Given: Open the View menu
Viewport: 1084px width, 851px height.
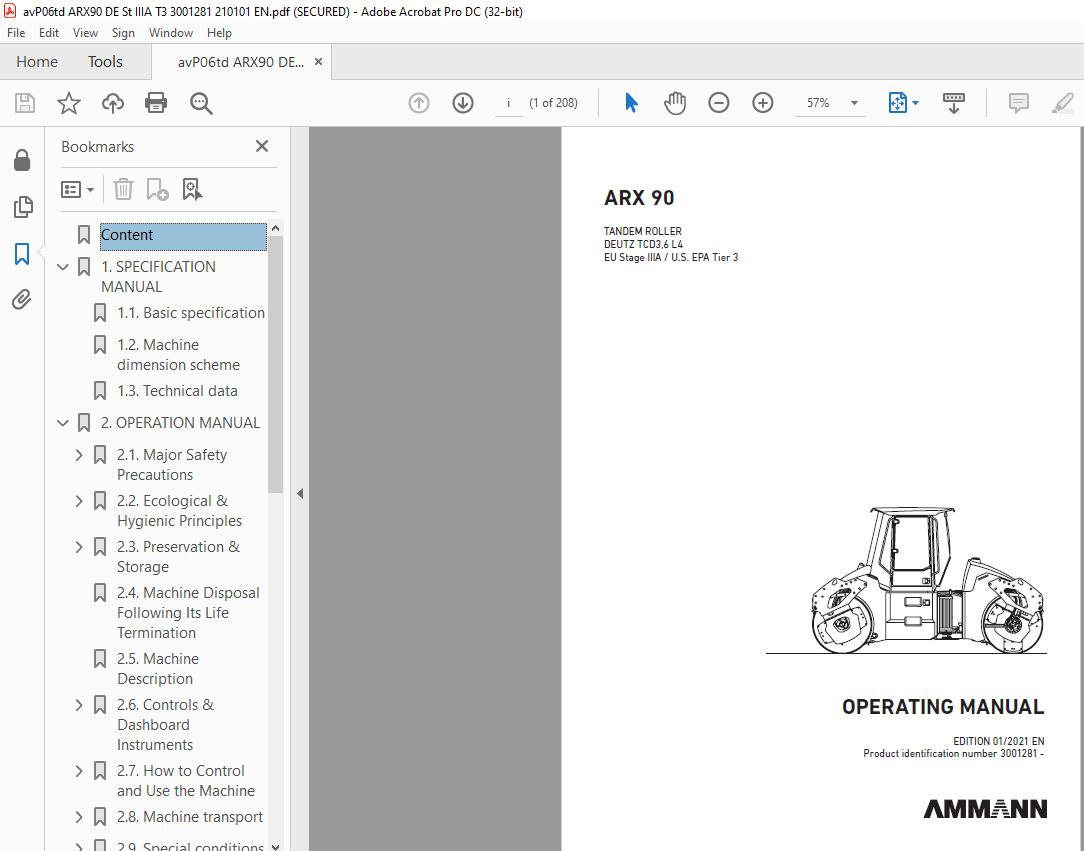Looking at the screenshot, I should click(x=85, y=32).
